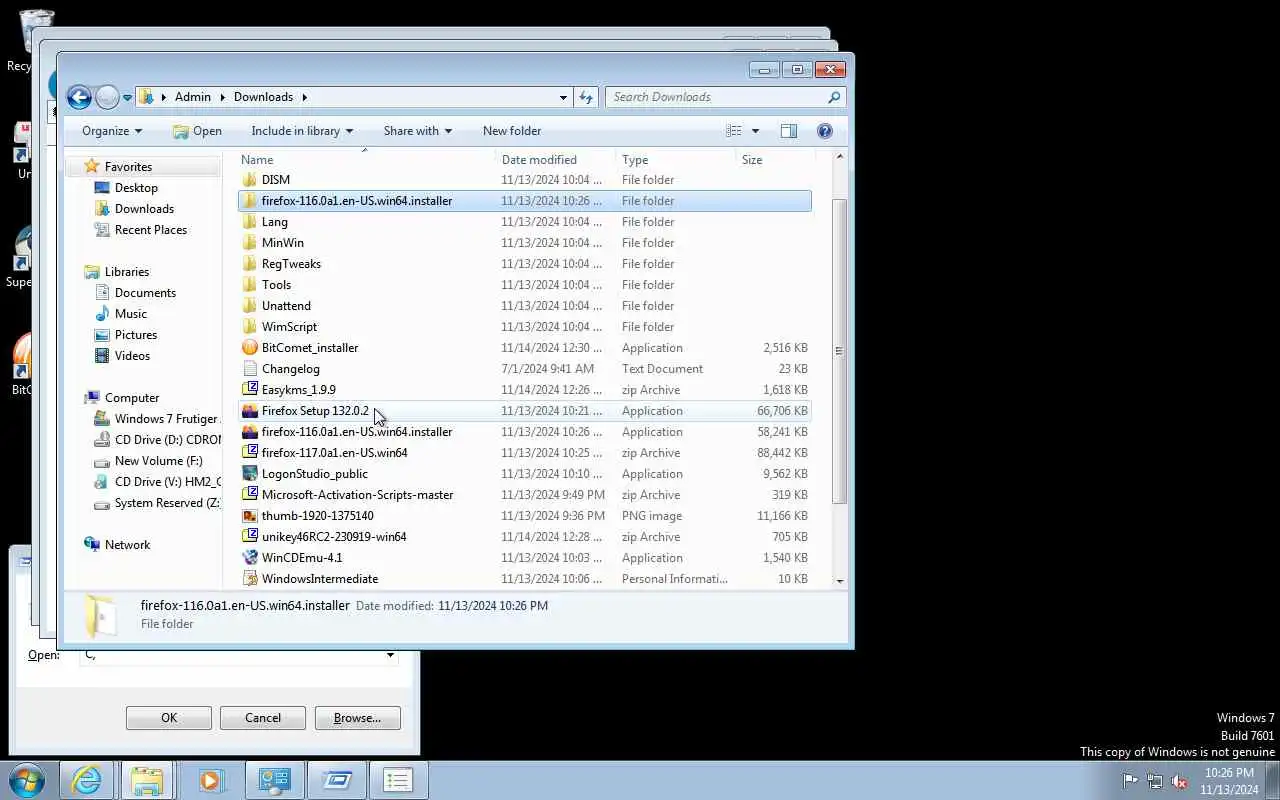Launch Internet Explorer from the taskbar
The width and height of the screenshot is (1280, 800).
(x=87, y=780)
